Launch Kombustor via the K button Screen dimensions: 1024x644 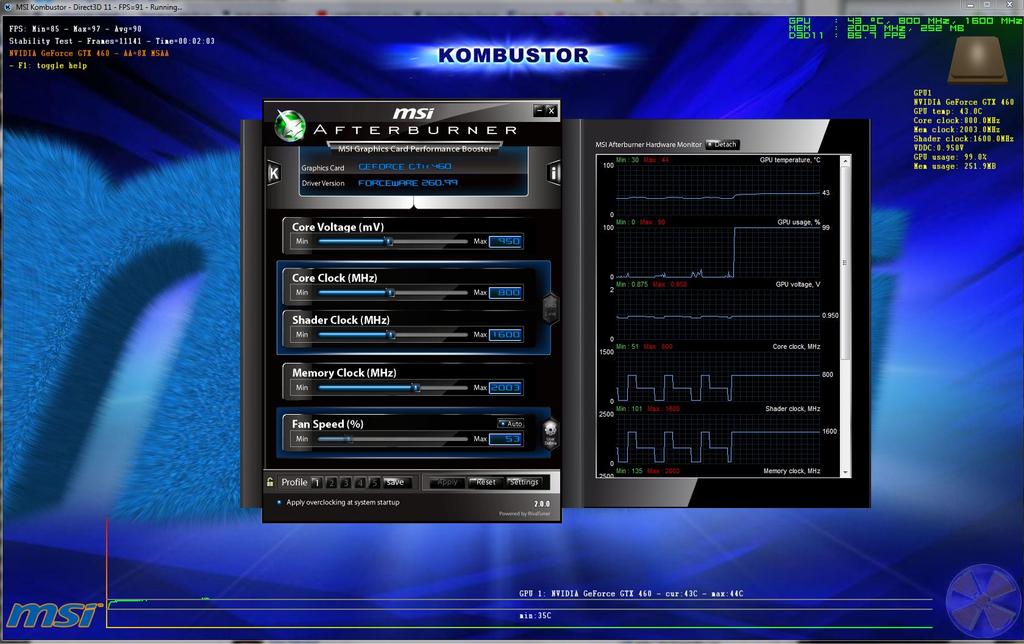click(x=274, y=173)
